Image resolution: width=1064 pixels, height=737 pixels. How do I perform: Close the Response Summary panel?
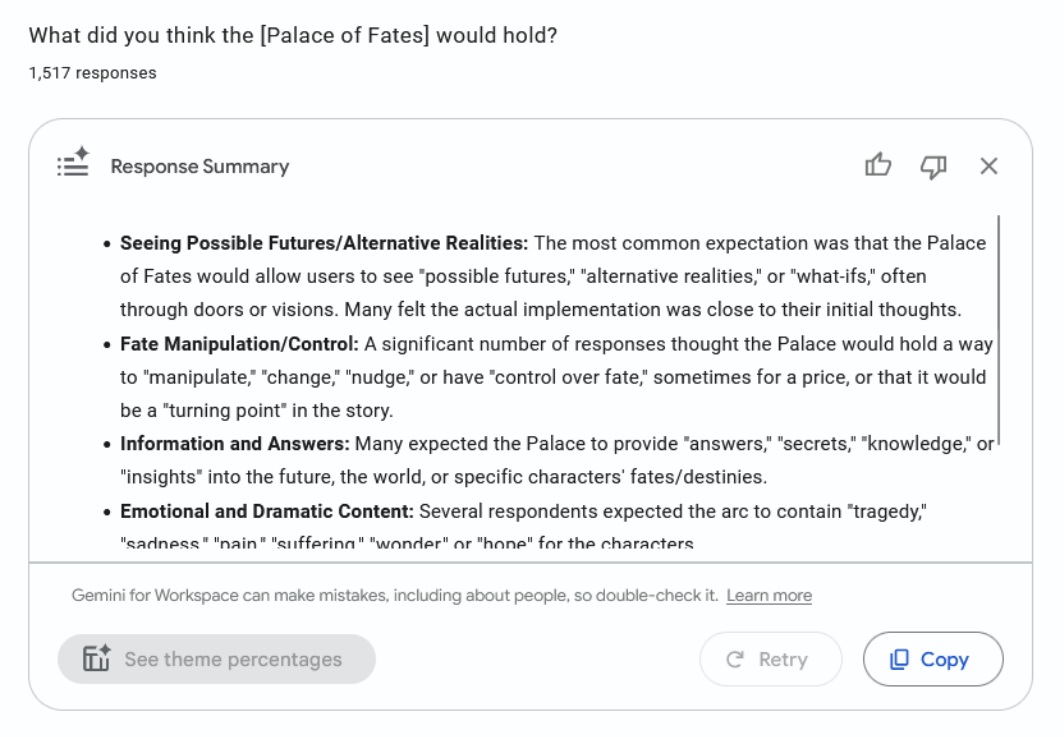point(988,166)
